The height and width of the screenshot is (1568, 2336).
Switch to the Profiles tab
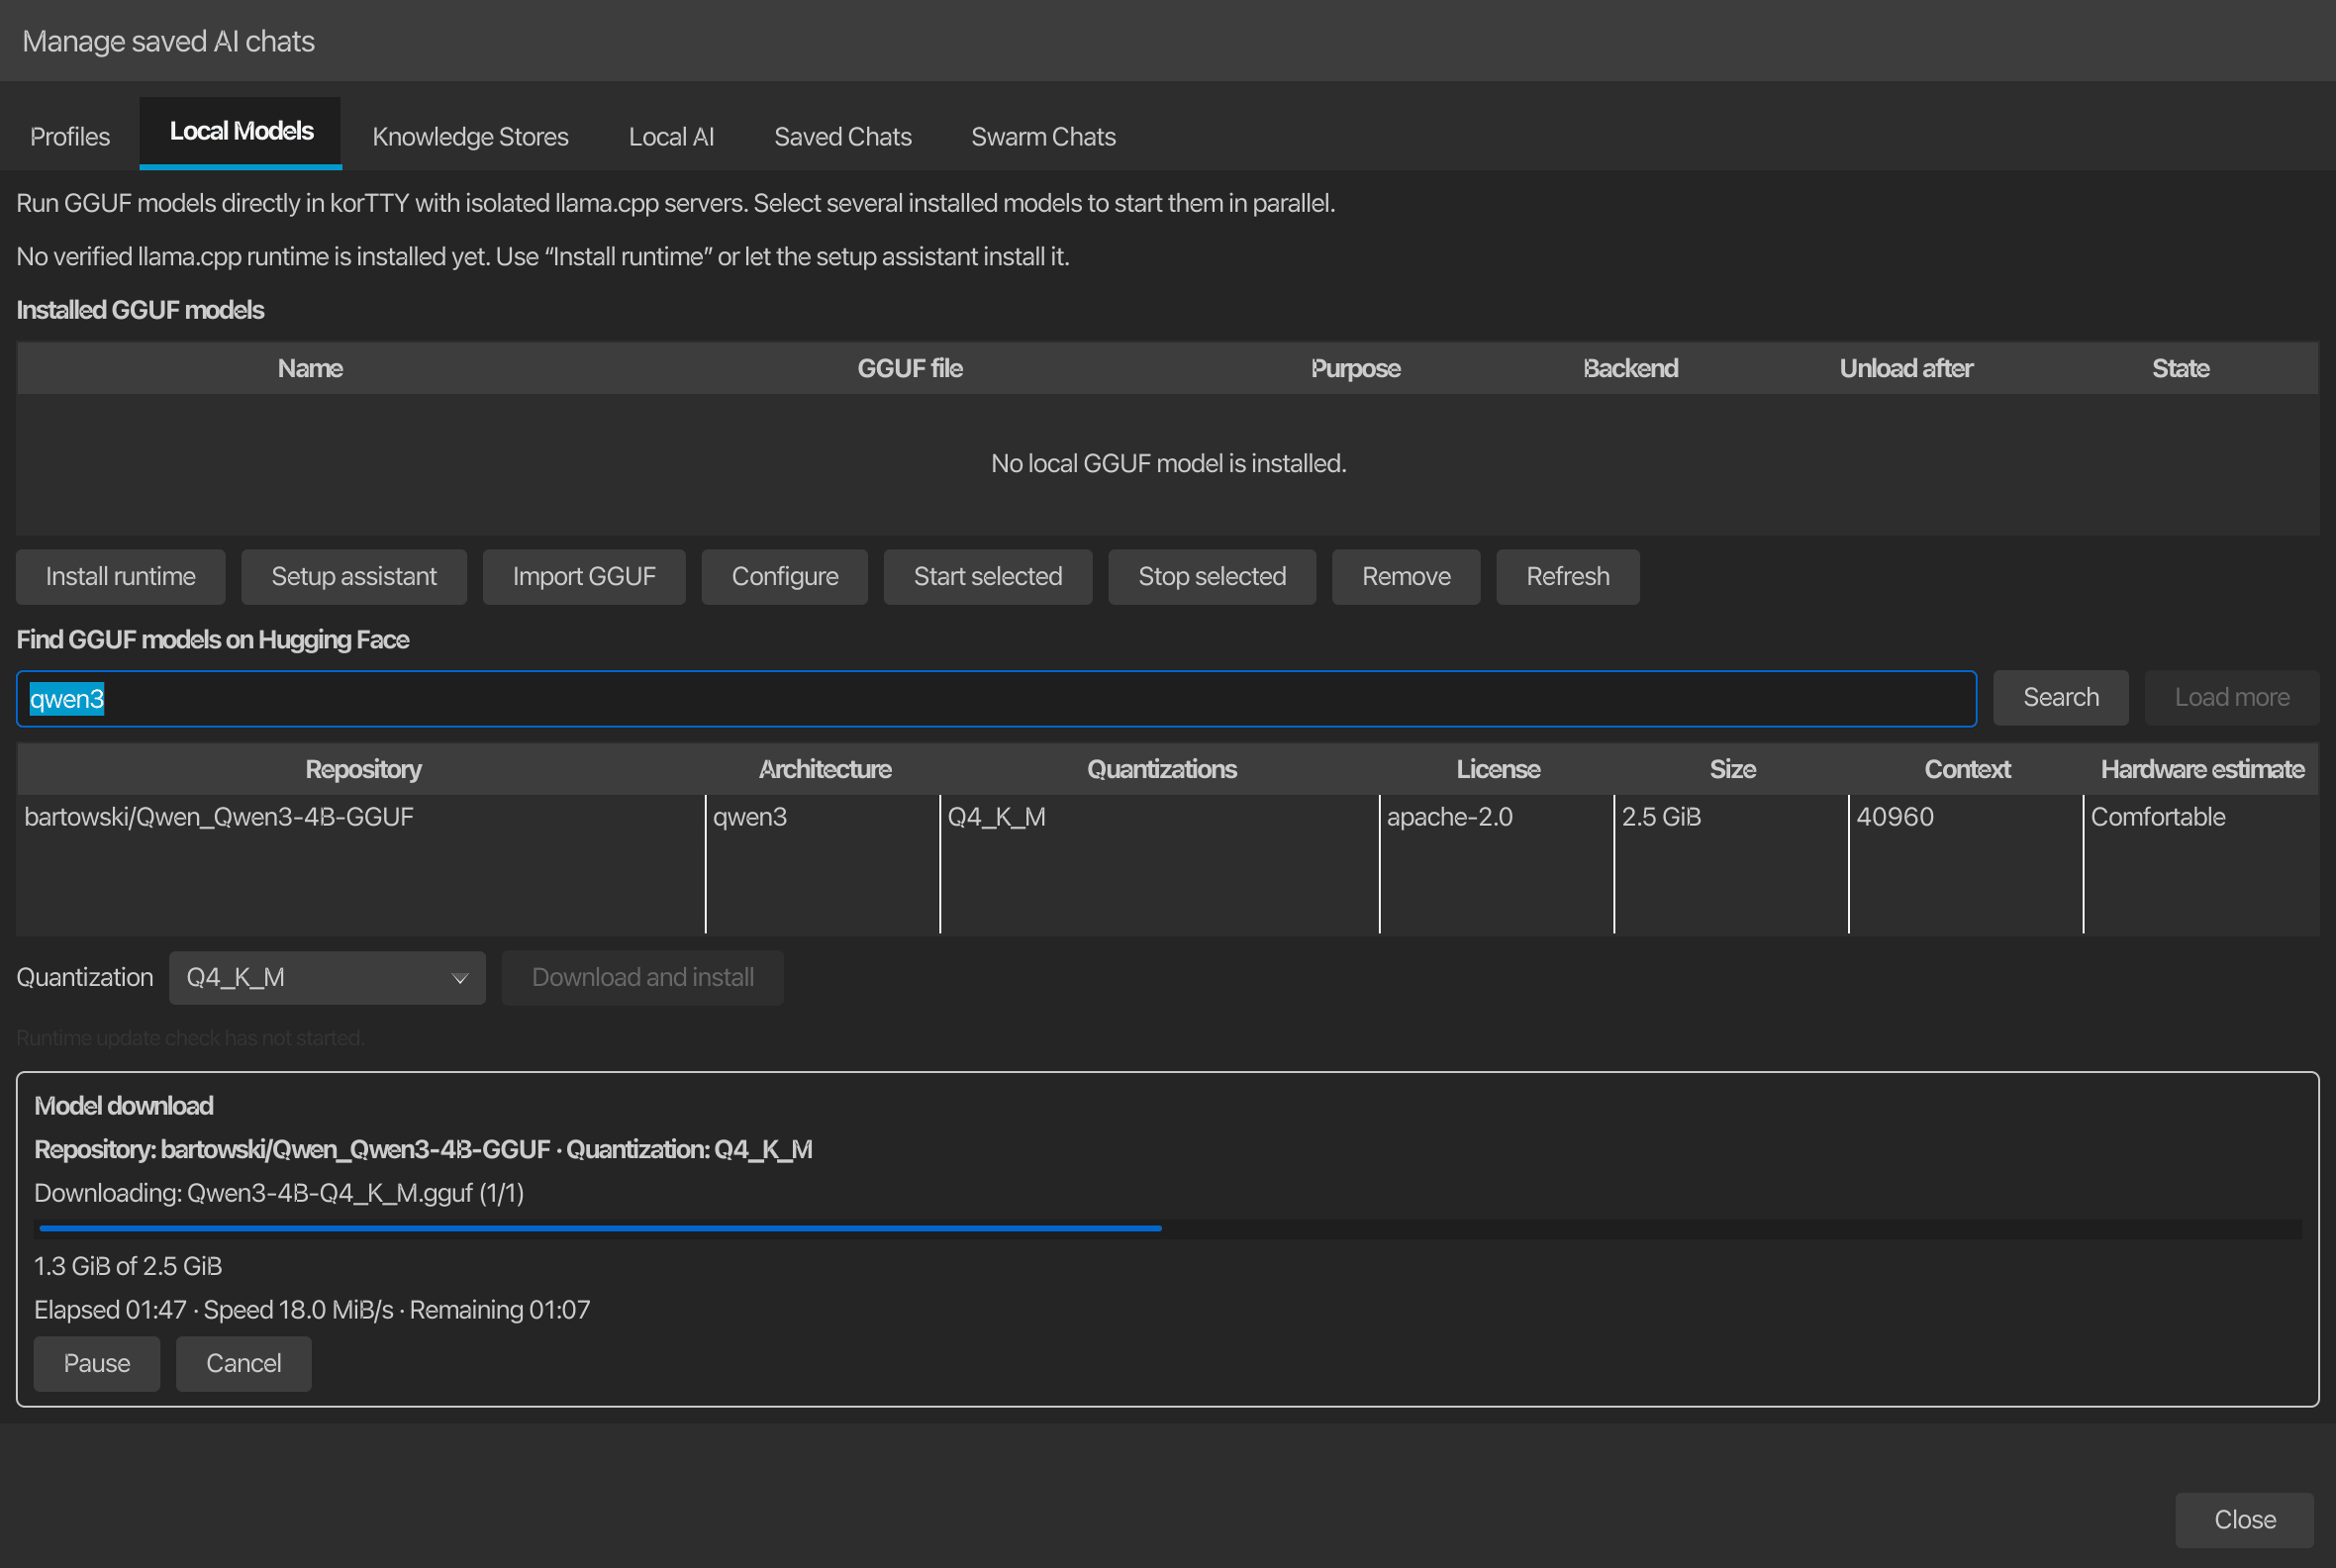70,136
